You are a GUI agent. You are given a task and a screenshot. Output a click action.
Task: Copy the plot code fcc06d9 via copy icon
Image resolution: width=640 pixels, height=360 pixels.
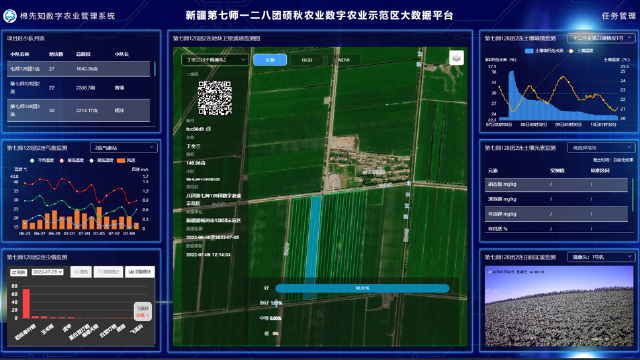[x=209, y=129]
